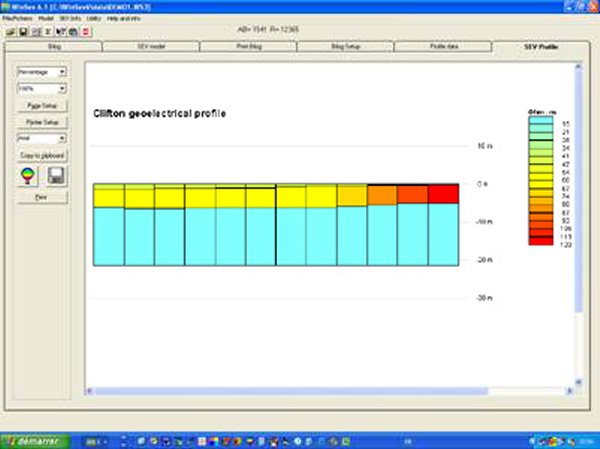
Task: Click the large floppy disk save icon
Action: (55, 176)
